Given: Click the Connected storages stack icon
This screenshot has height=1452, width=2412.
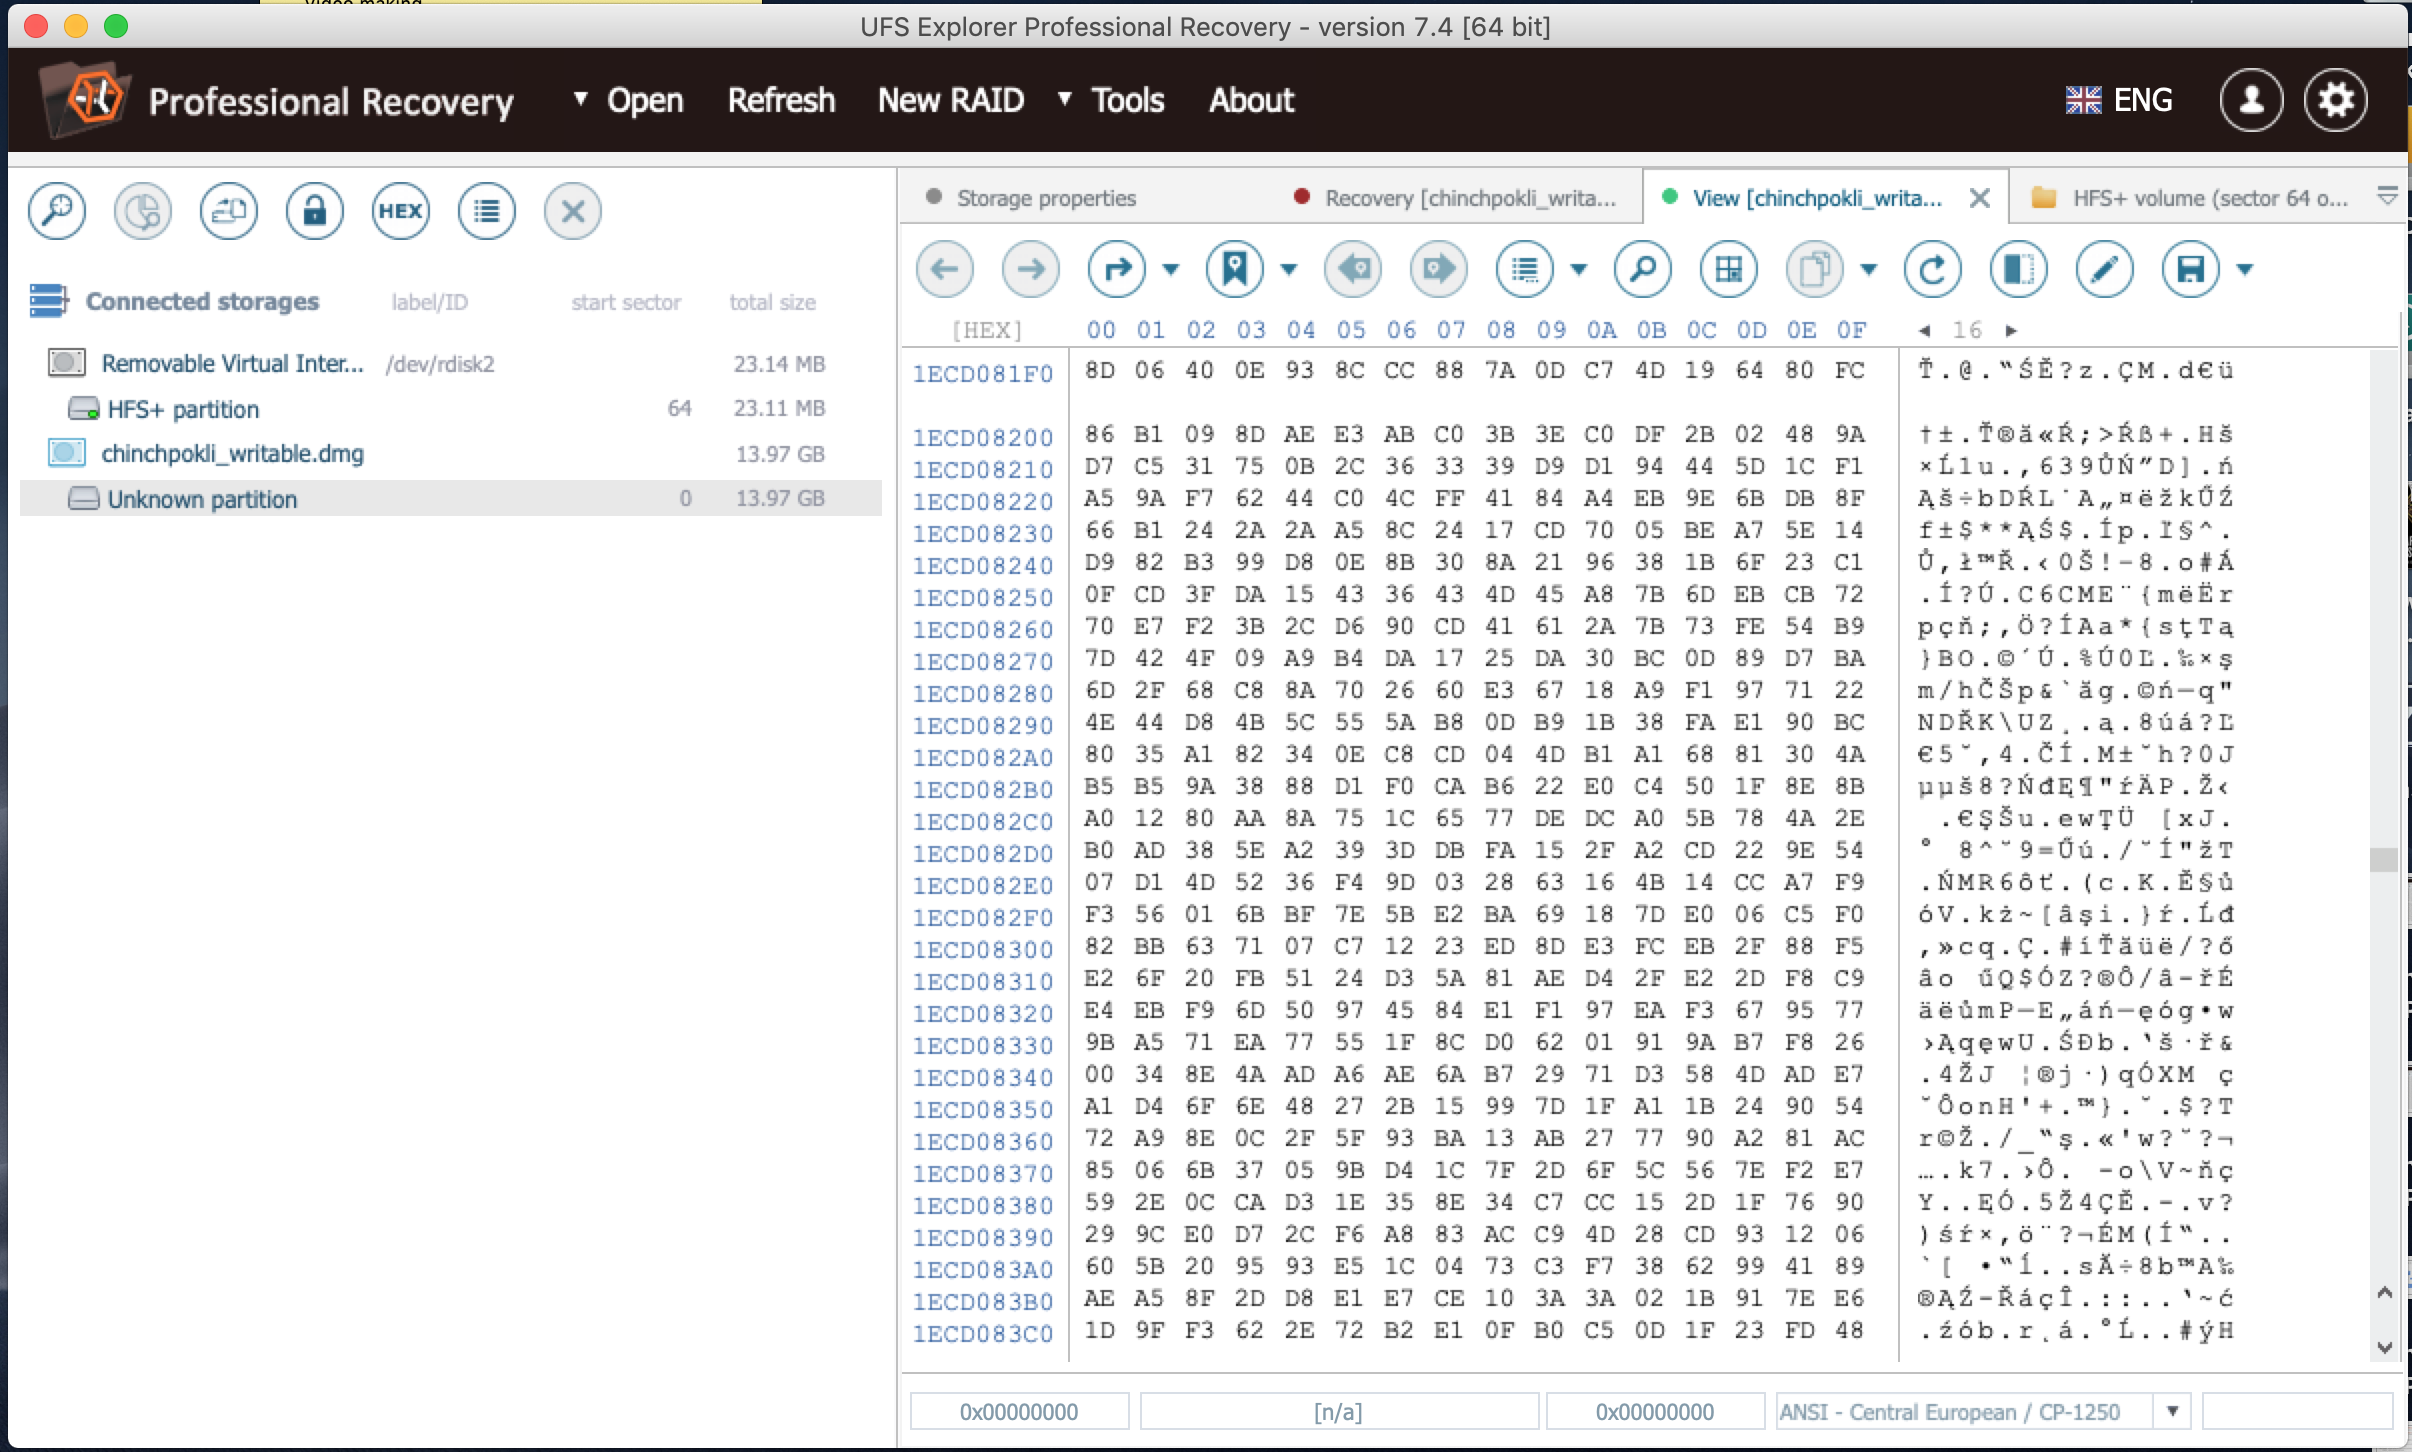Looking at the screenshot, I should 49,301.
